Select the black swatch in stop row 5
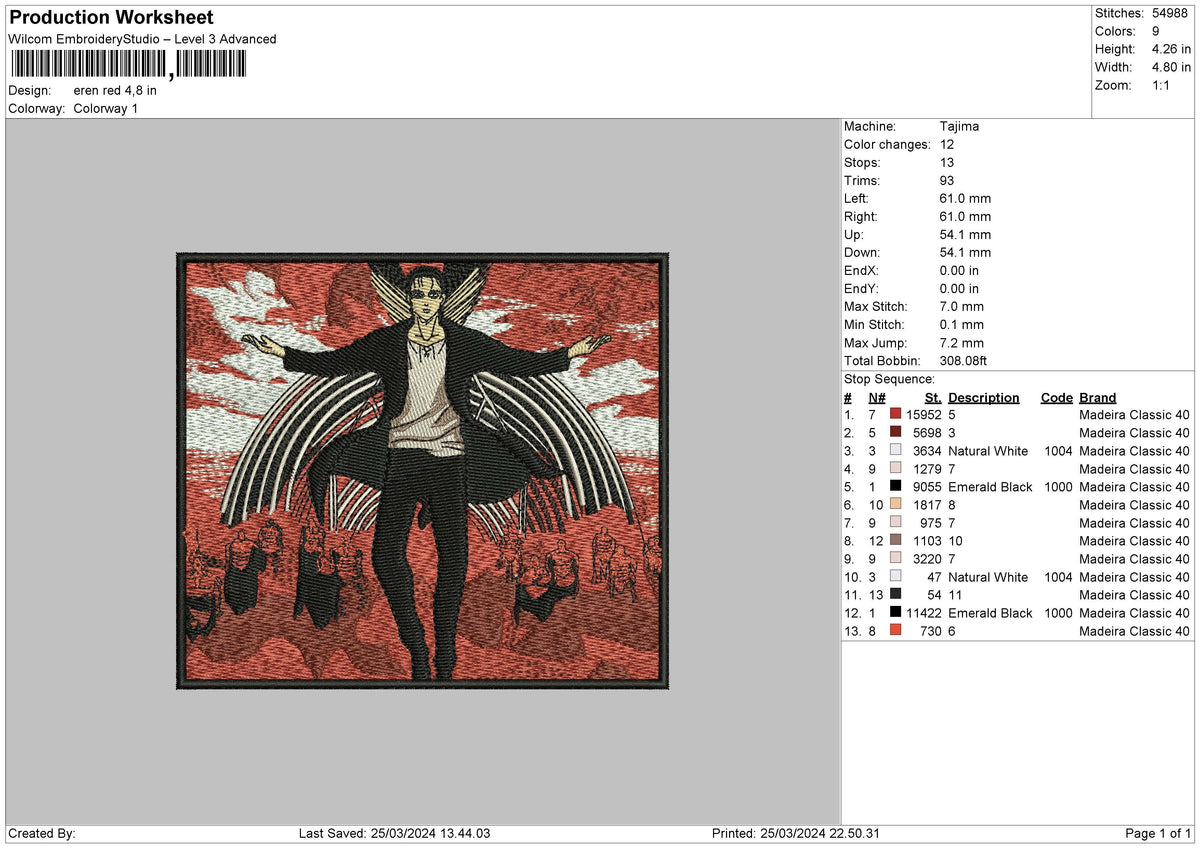Viewport: 1200px width, 848px height. click(x=895, y=487)
